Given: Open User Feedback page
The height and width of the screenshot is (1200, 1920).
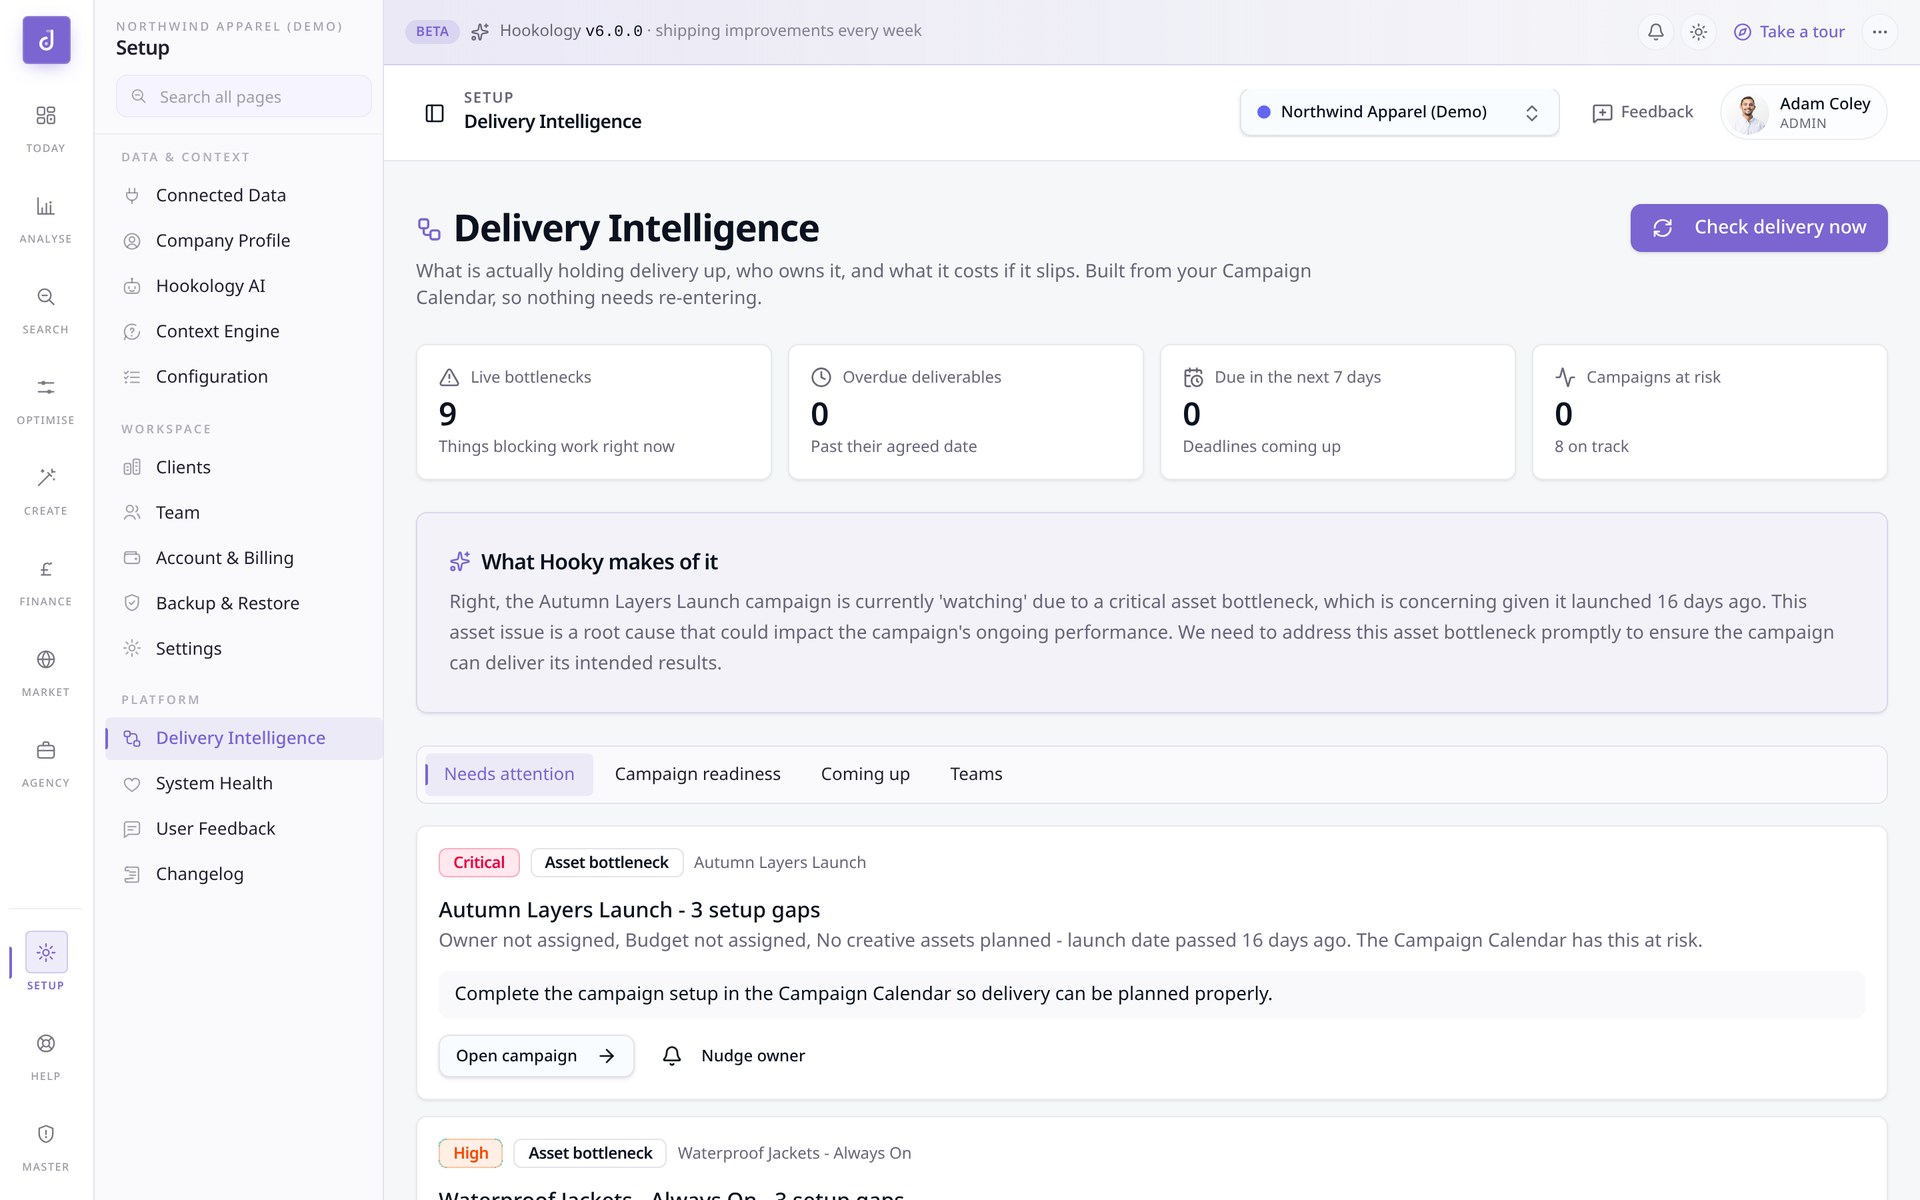Looking at the screenshot, I should pyautogui.click(x=243, y=829).
